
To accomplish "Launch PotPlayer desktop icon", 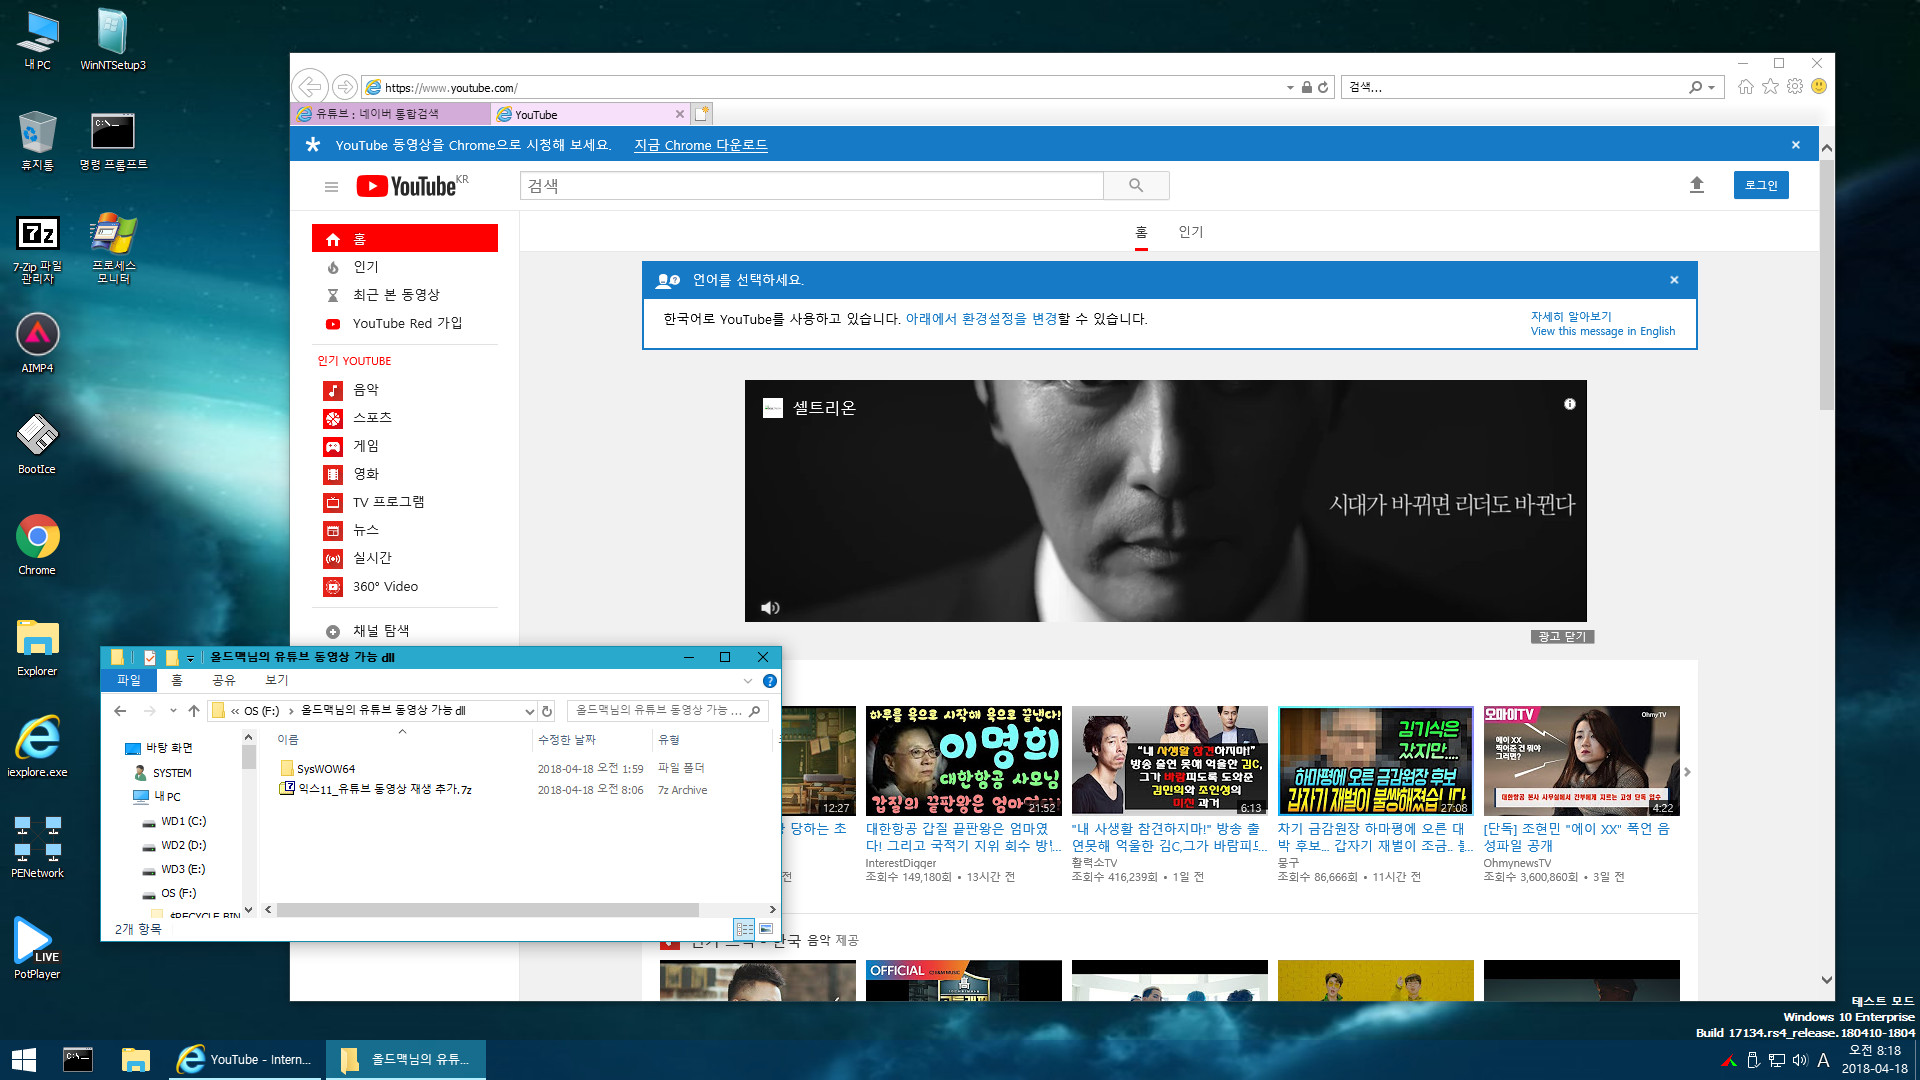I will tap(37, 949).
